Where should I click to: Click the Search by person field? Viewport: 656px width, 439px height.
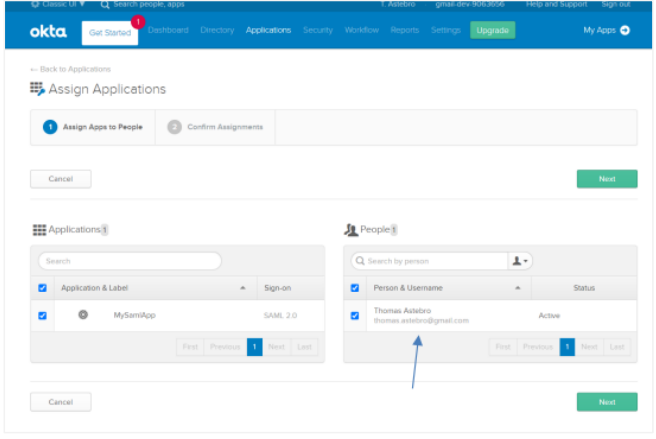432,261
